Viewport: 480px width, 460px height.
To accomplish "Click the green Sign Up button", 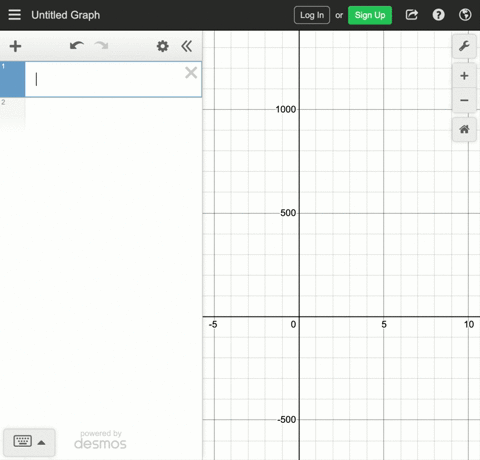I will click(x=370, y=15).
